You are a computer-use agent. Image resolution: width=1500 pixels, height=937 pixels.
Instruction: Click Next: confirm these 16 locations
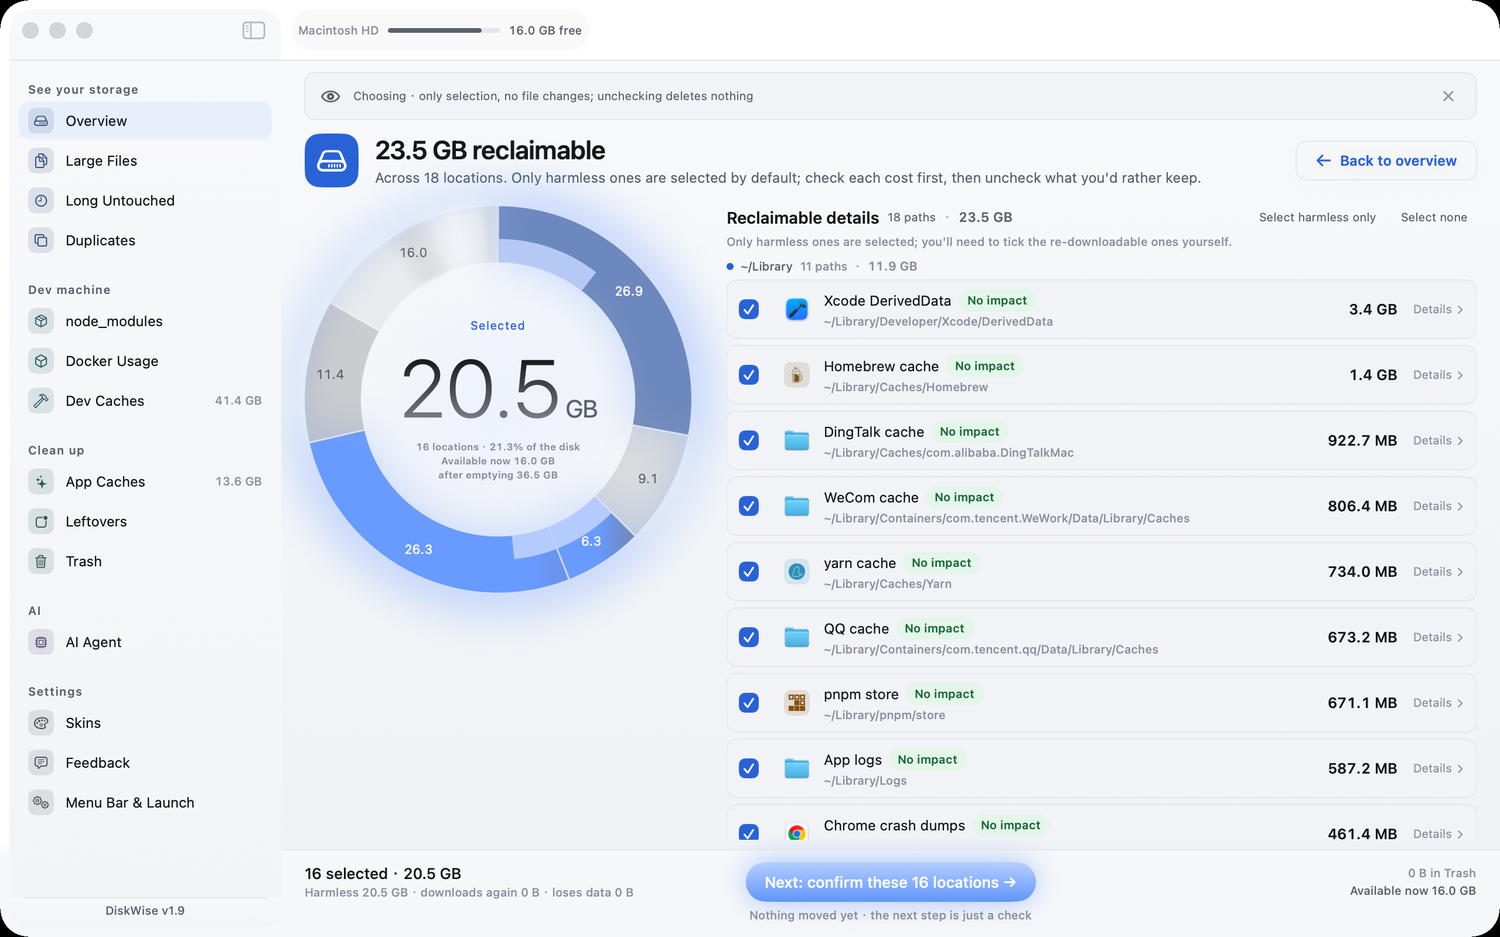(x=890, y=882)
